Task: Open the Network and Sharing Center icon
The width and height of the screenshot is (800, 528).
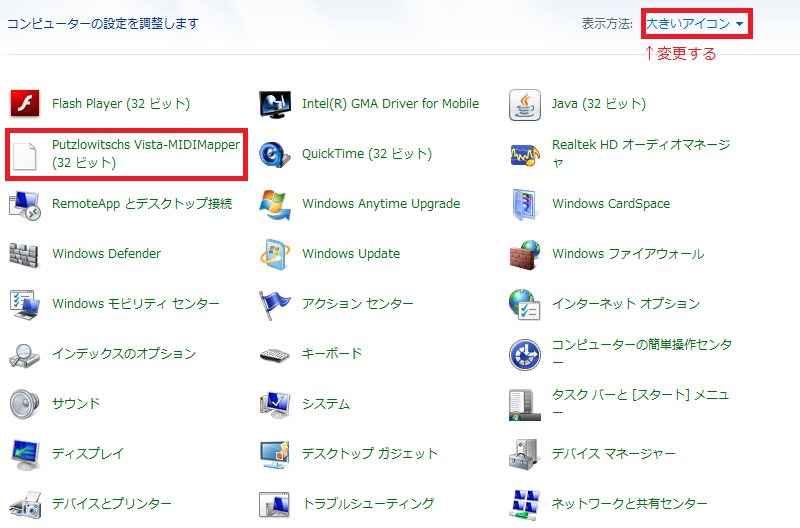Action: (524, 505)
